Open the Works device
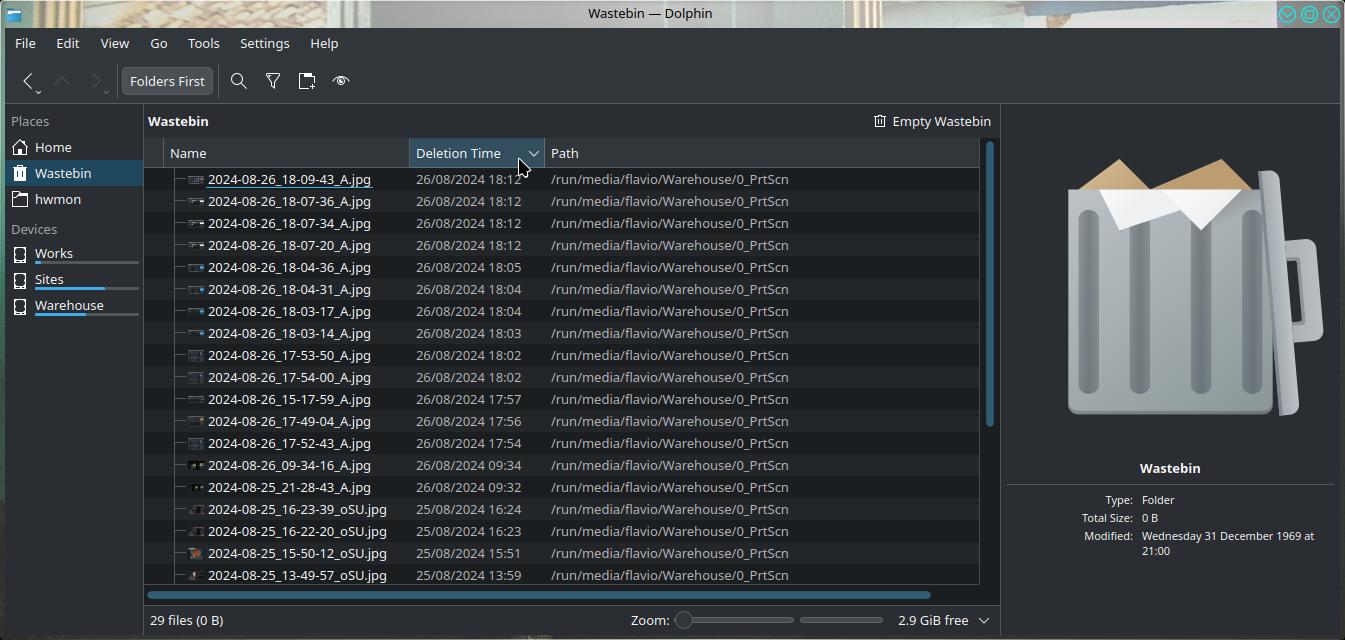The height and width of the screenshot is (640, 1345). coord(54,253)
